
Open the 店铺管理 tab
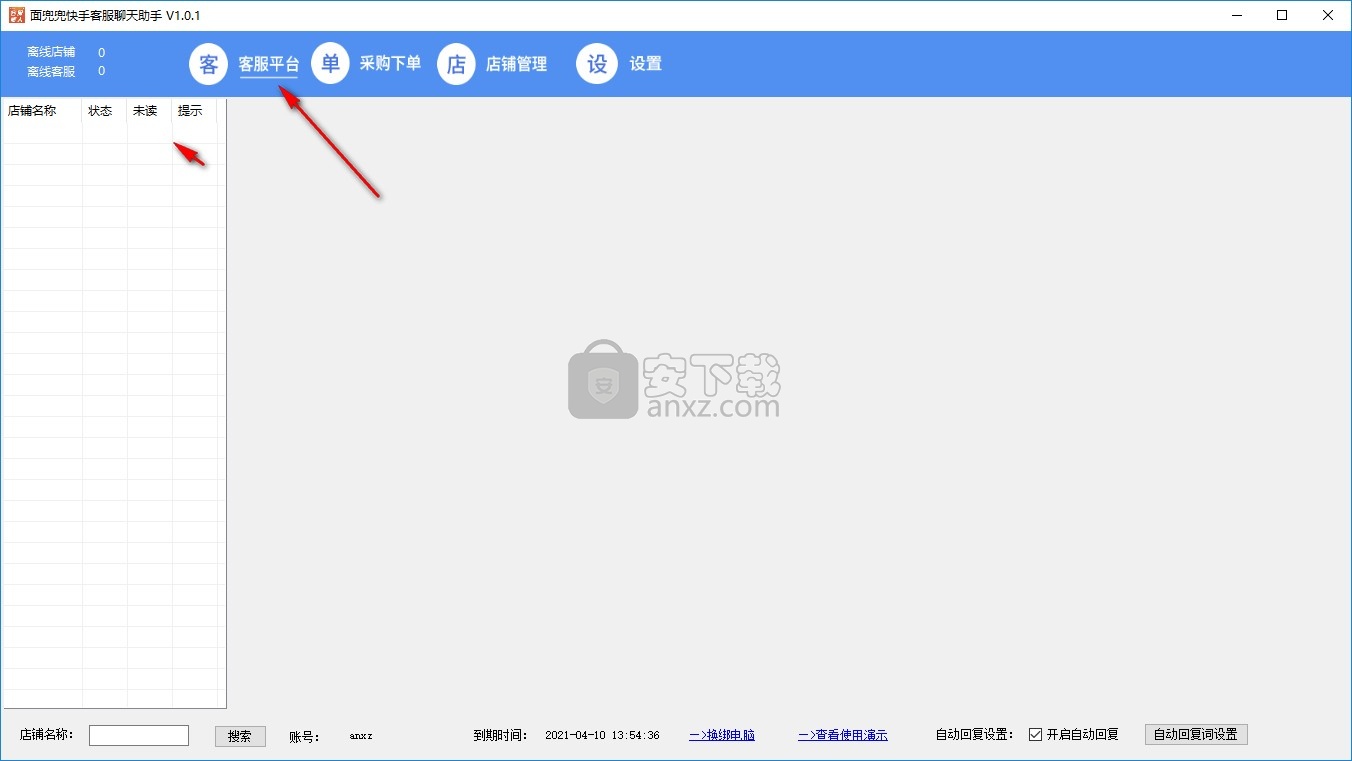pyautogui.click(x=516, y=64)
